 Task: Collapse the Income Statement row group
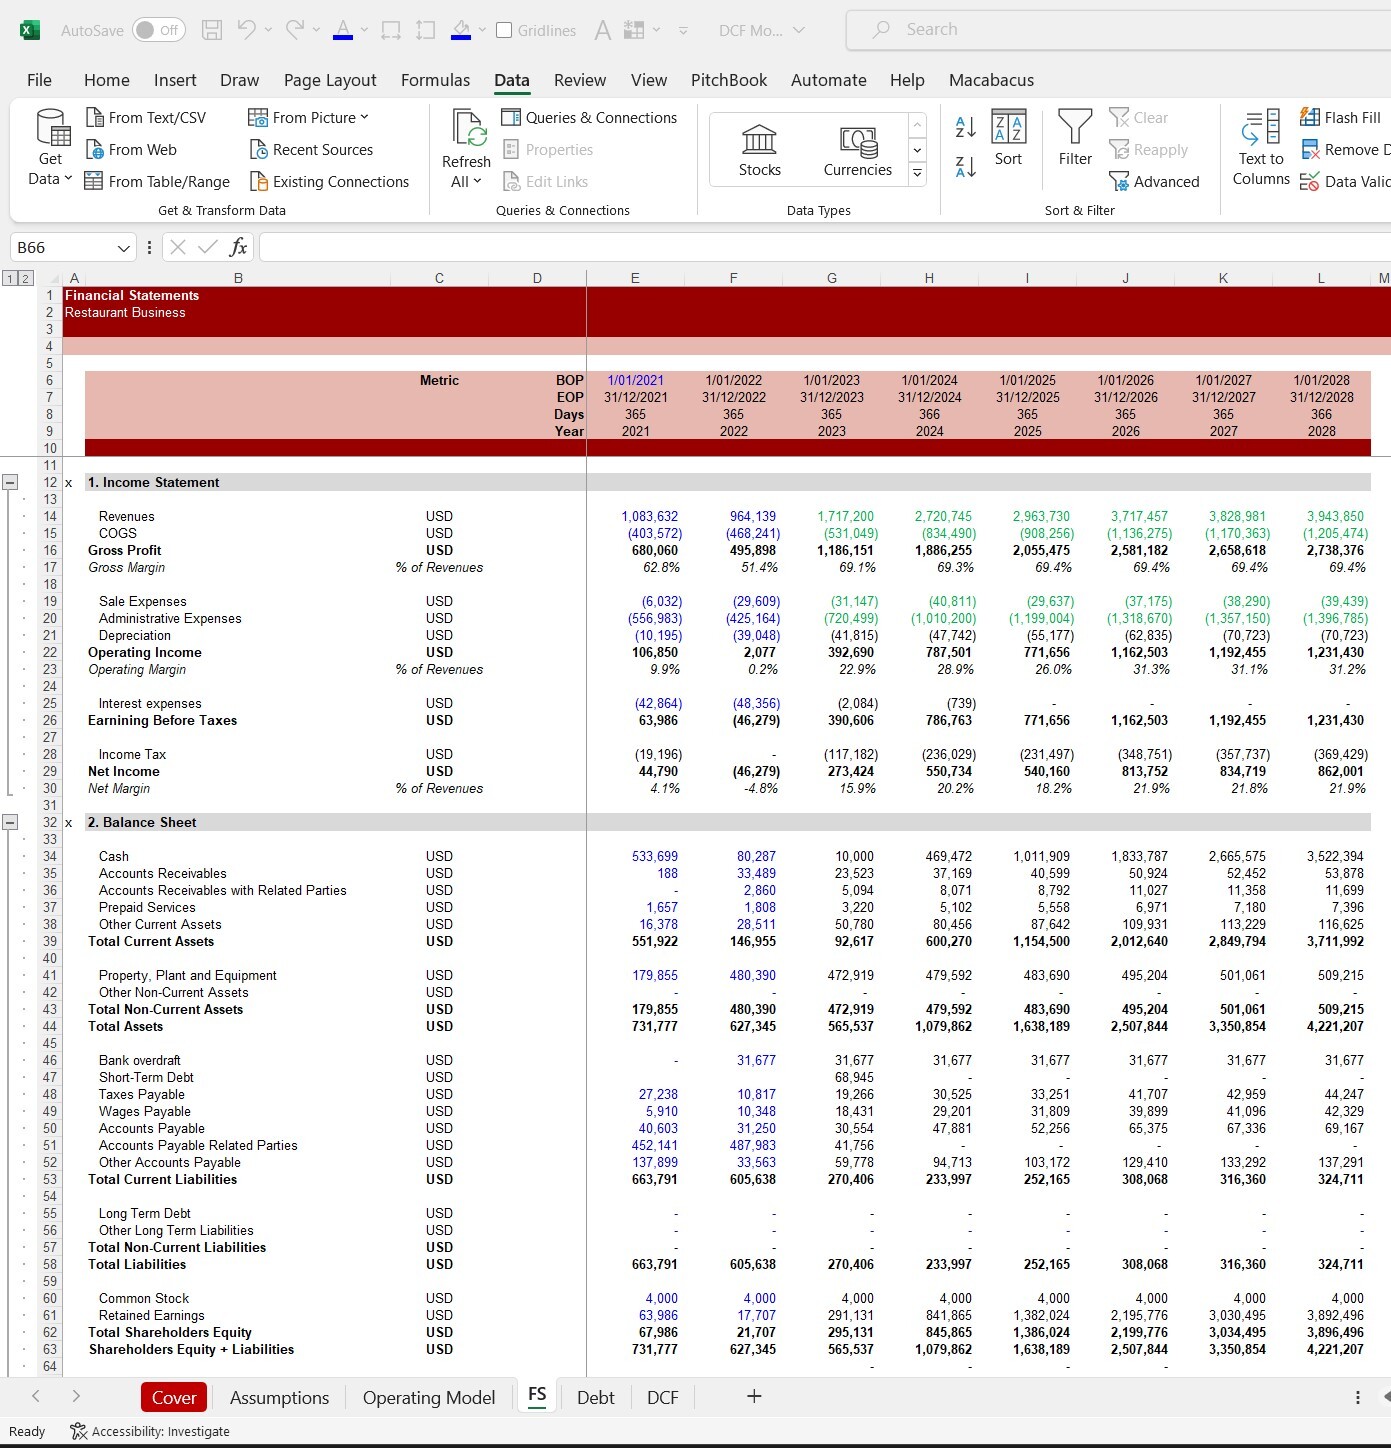point(9,482)
